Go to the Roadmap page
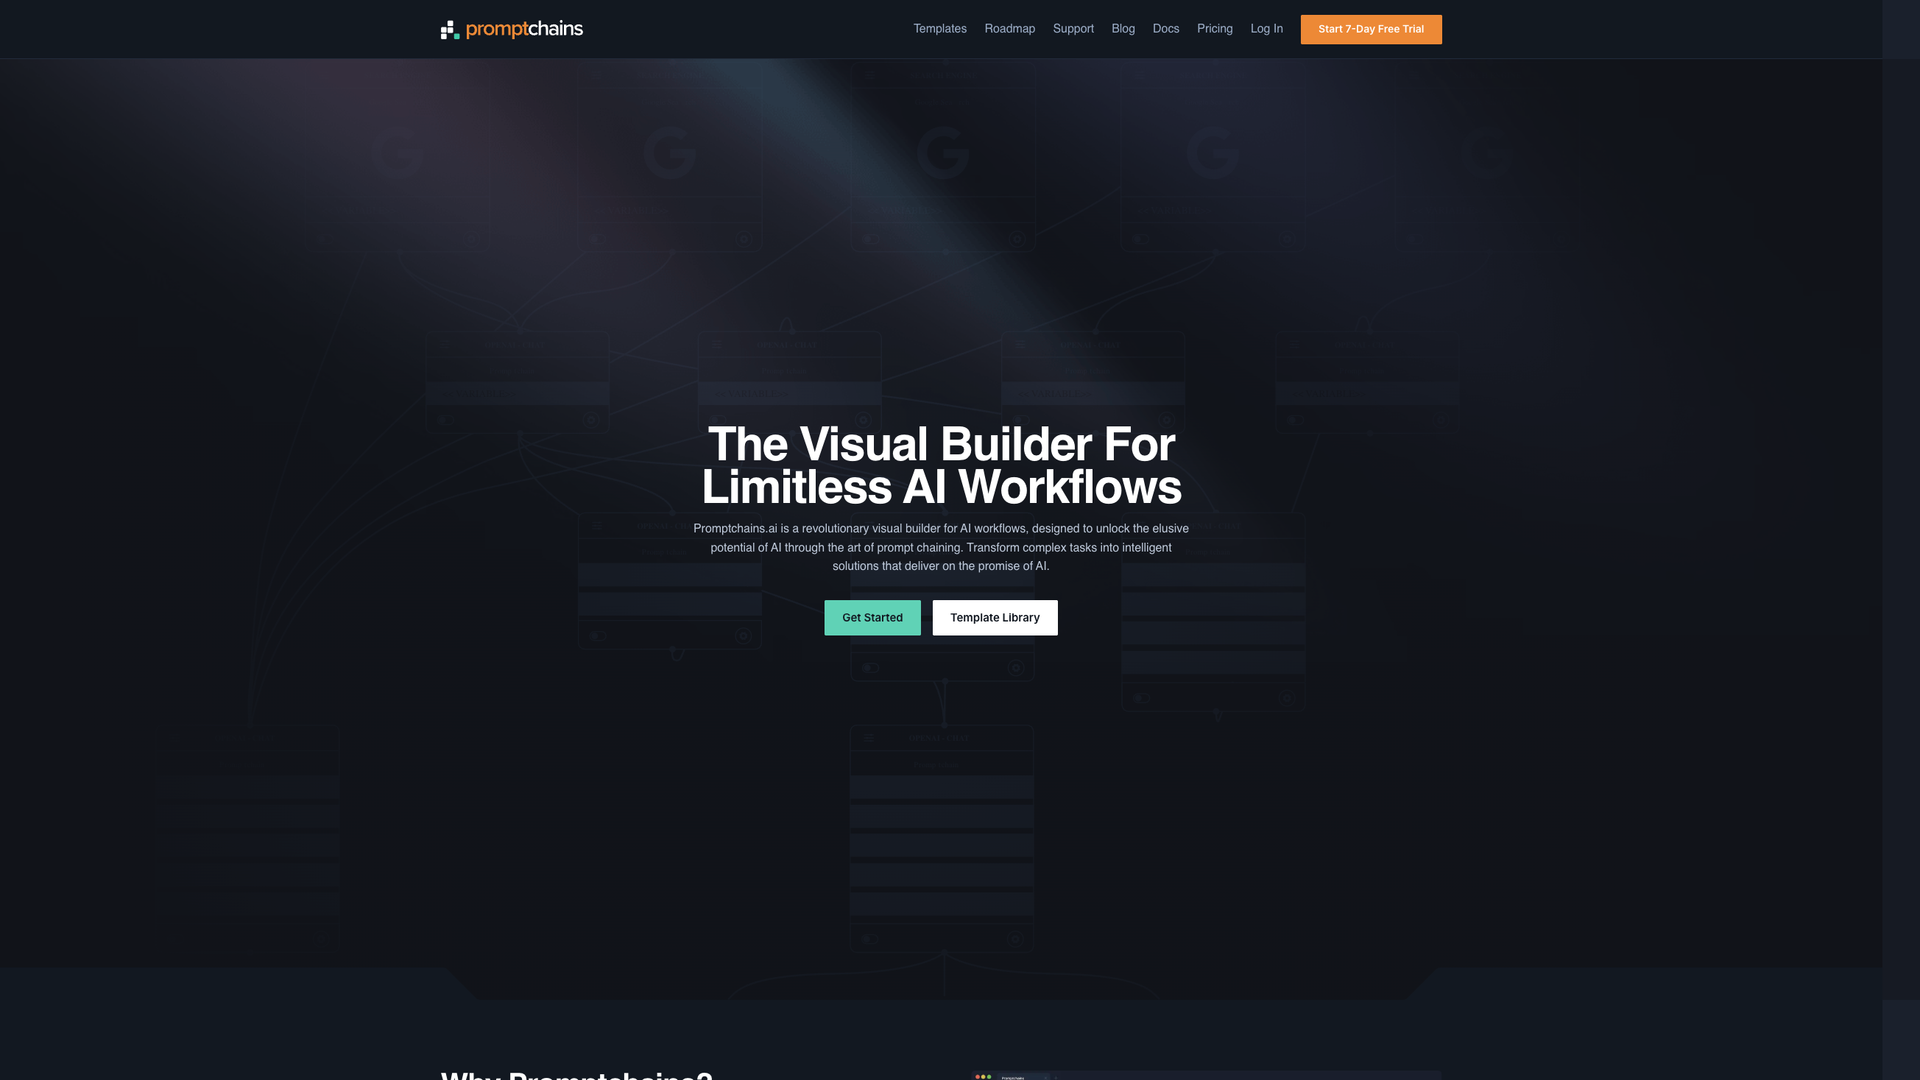 pos(1009,29)
